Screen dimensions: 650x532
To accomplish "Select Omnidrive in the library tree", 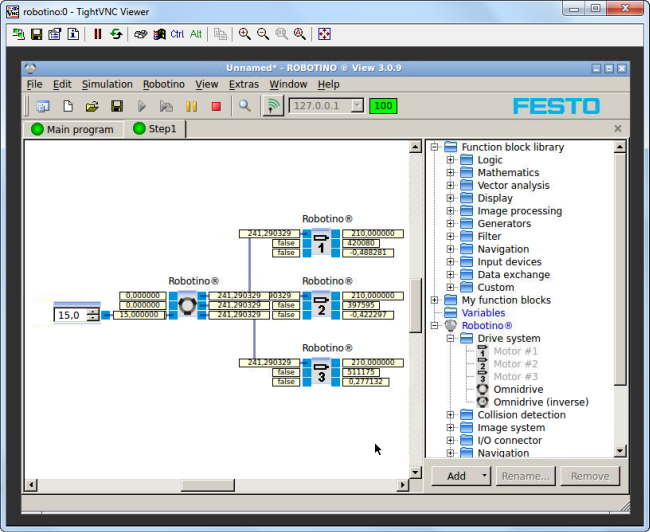I will click(518, 389).
